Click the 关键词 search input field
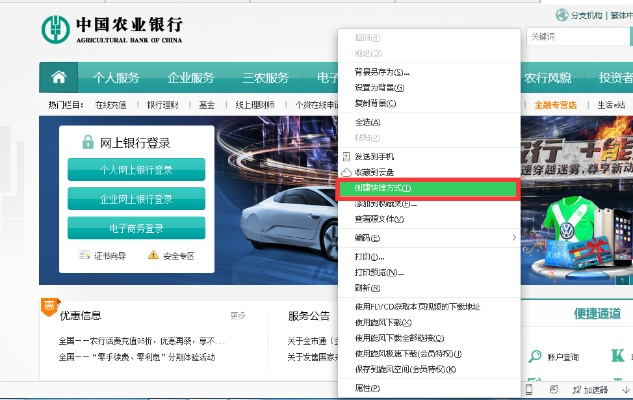Viewport: 633px width, 400px height. tap(578, 37)
